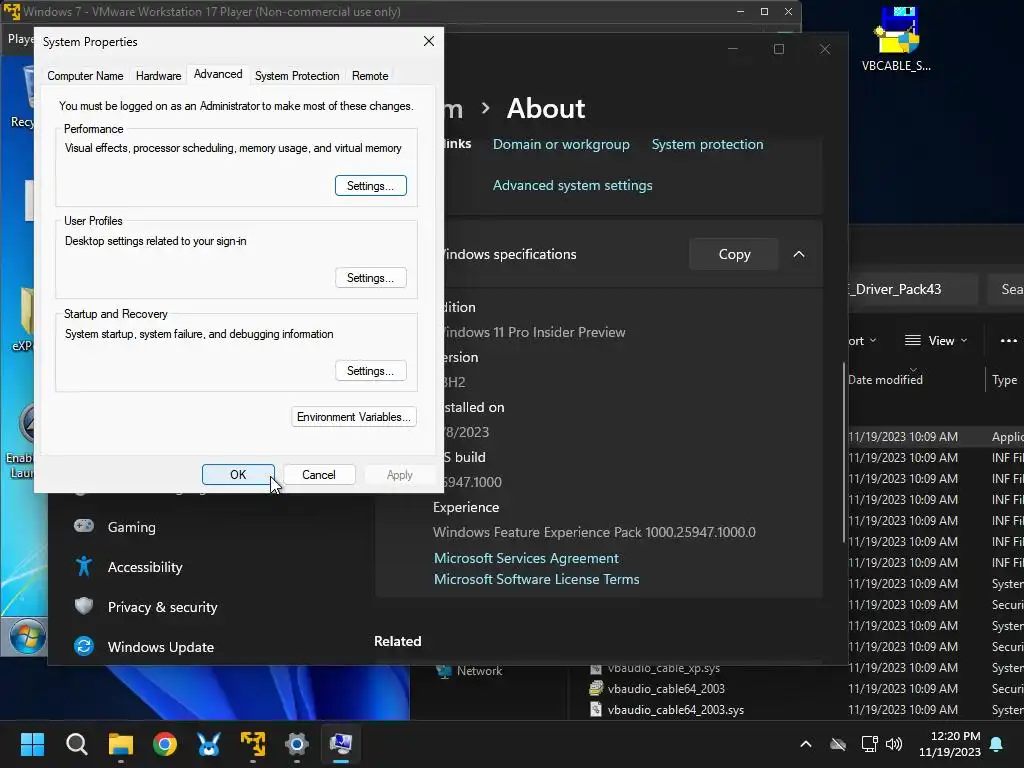The width and height of the screenshot is (1024, 768).
Task: Open the clock showing 12:20 PM
Action: pyautogui.click(x=950, y=744)
